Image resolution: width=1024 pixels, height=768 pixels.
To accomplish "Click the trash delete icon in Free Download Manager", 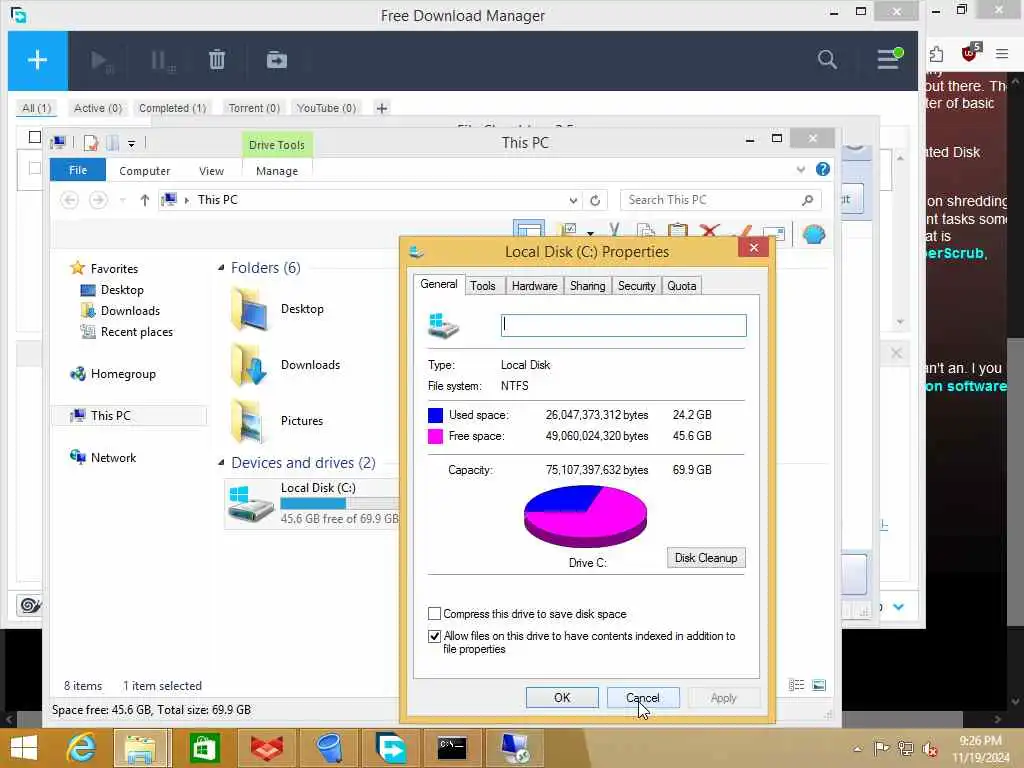I will tap(217, 60).
